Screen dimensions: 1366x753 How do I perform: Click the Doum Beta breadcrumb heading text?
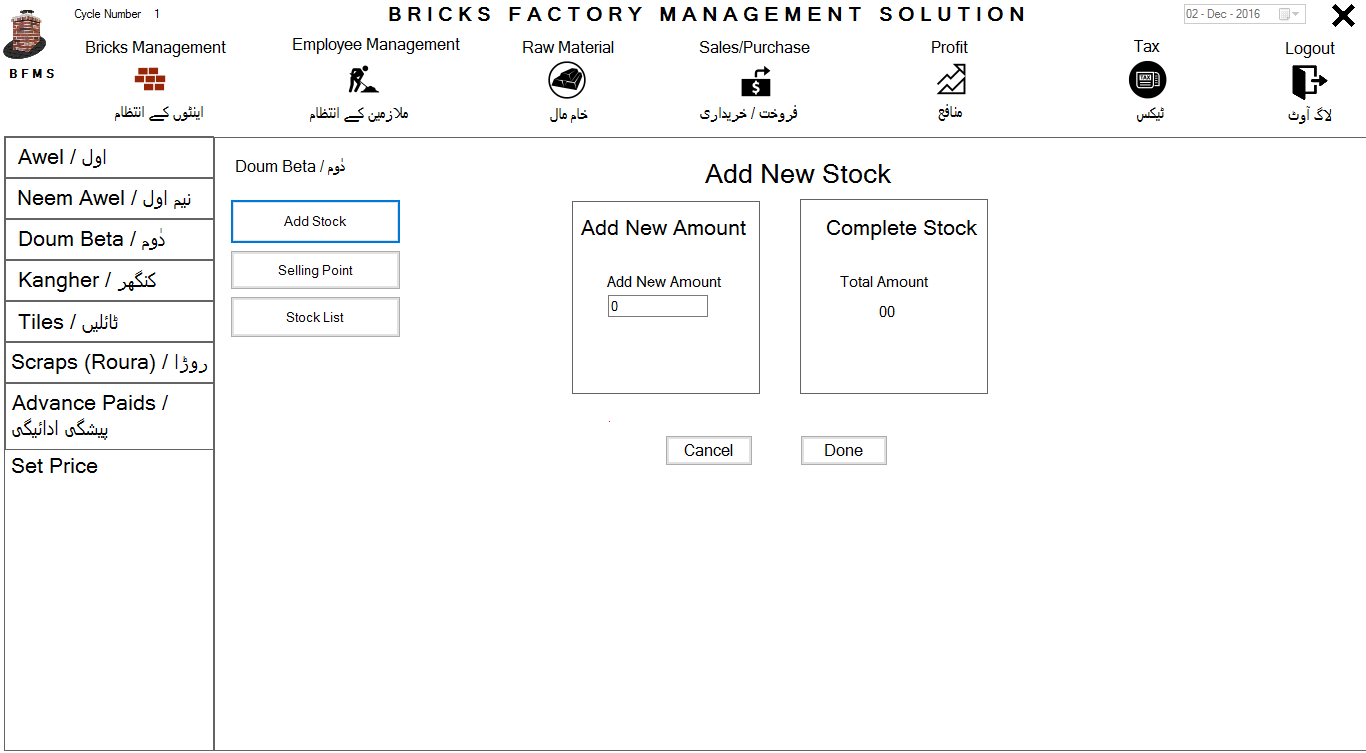coord(291,166)
